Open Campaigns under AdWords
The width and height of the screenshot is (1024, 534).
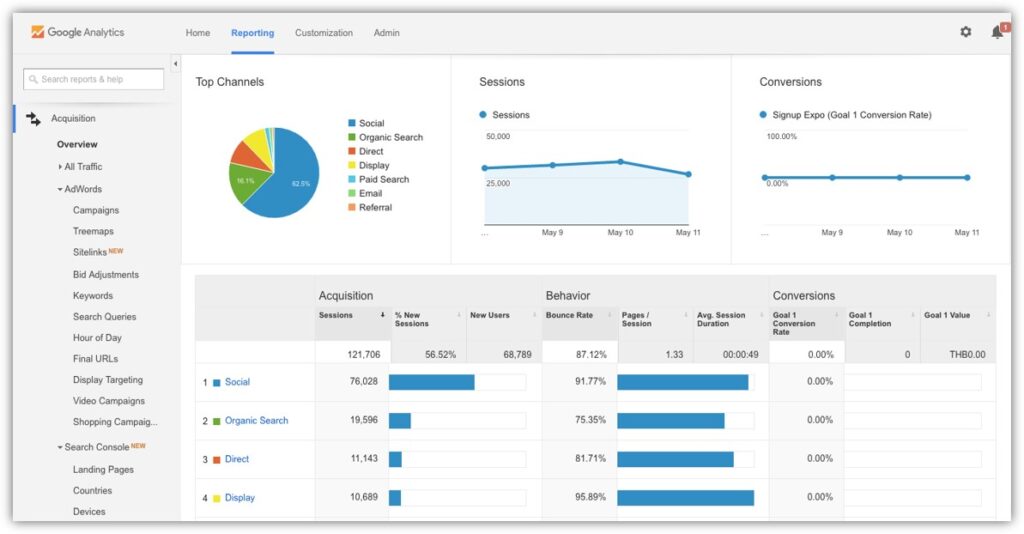pyautogui.click(x=96, y=210)
